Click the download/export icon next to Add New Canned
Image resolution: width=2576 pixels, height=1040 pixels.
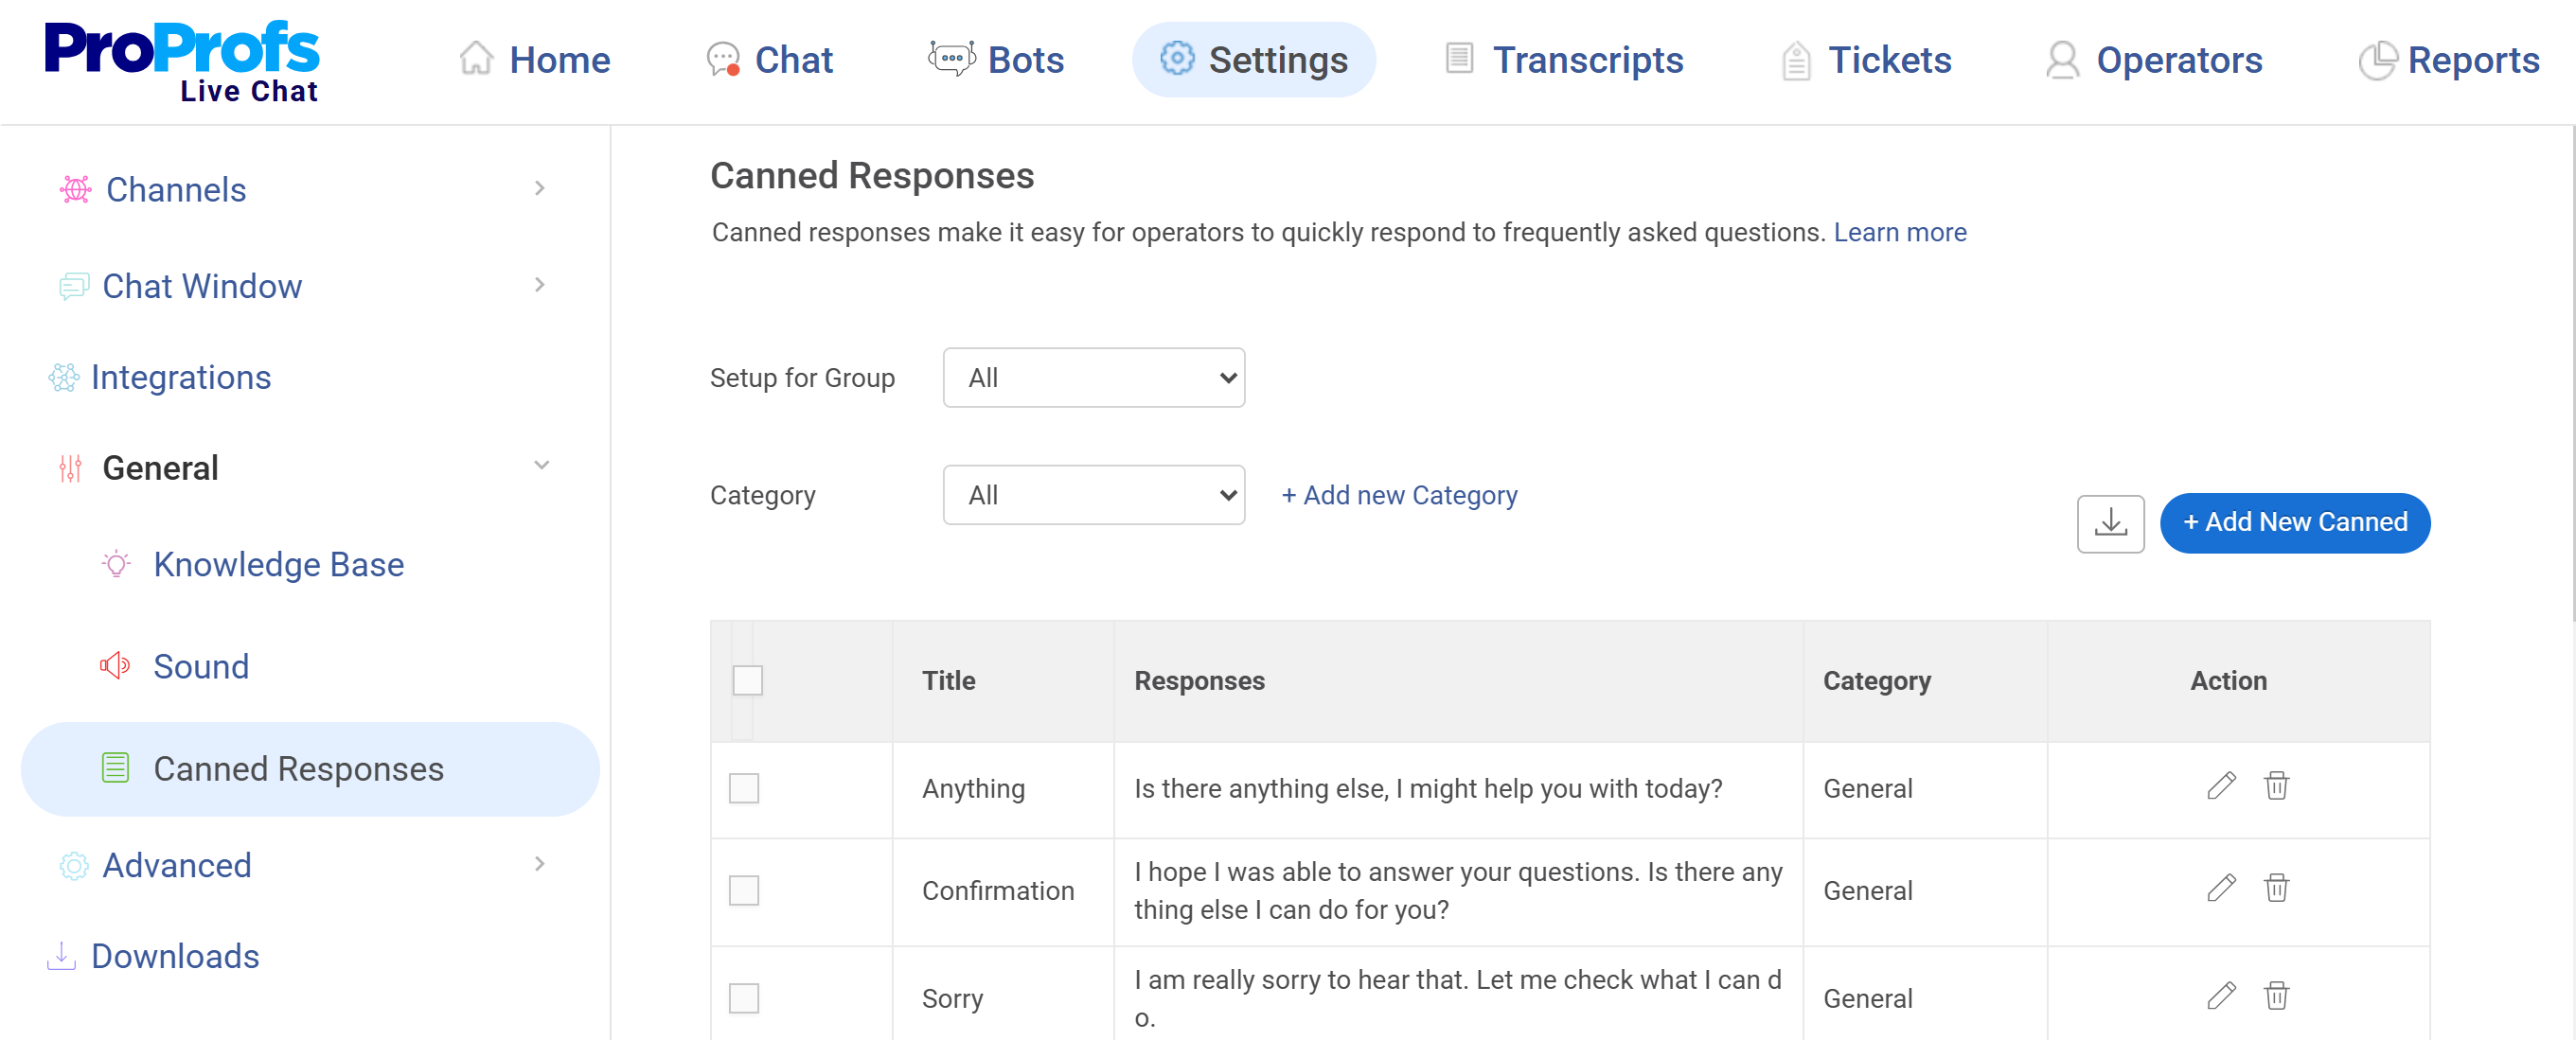[2111, 523]
